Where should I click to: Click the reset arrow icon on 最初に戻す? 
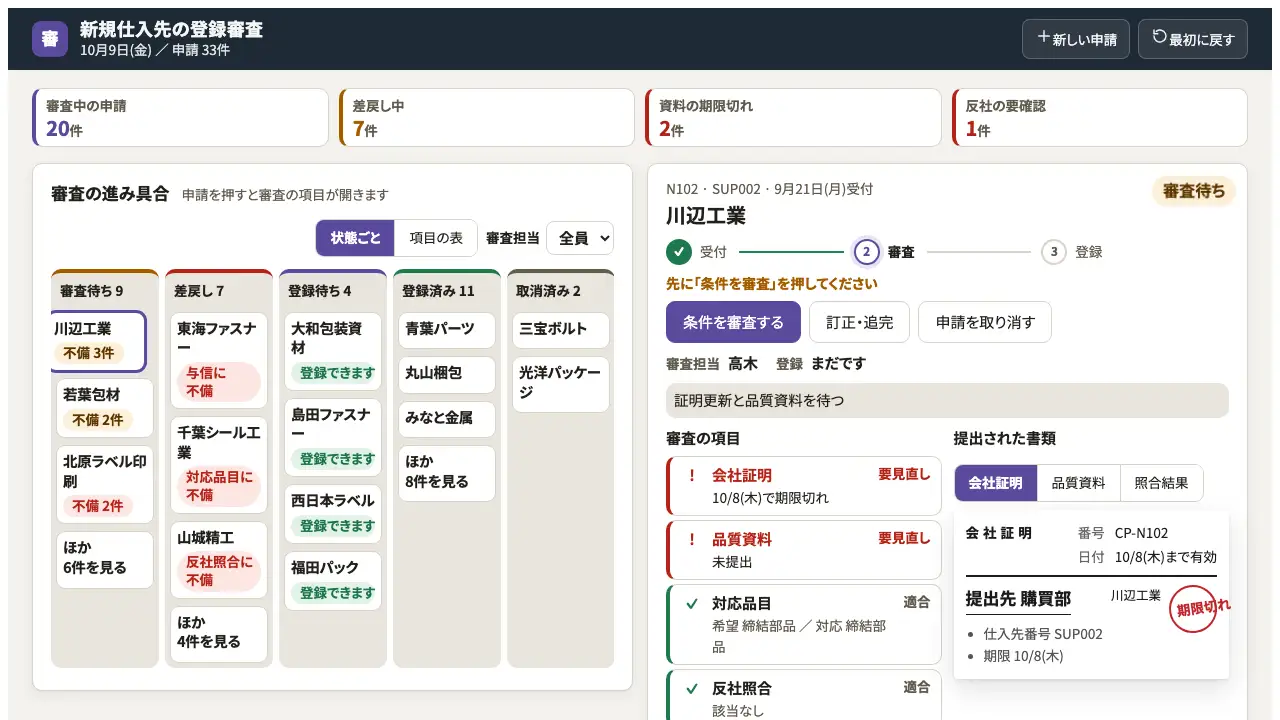[1160, 37]
